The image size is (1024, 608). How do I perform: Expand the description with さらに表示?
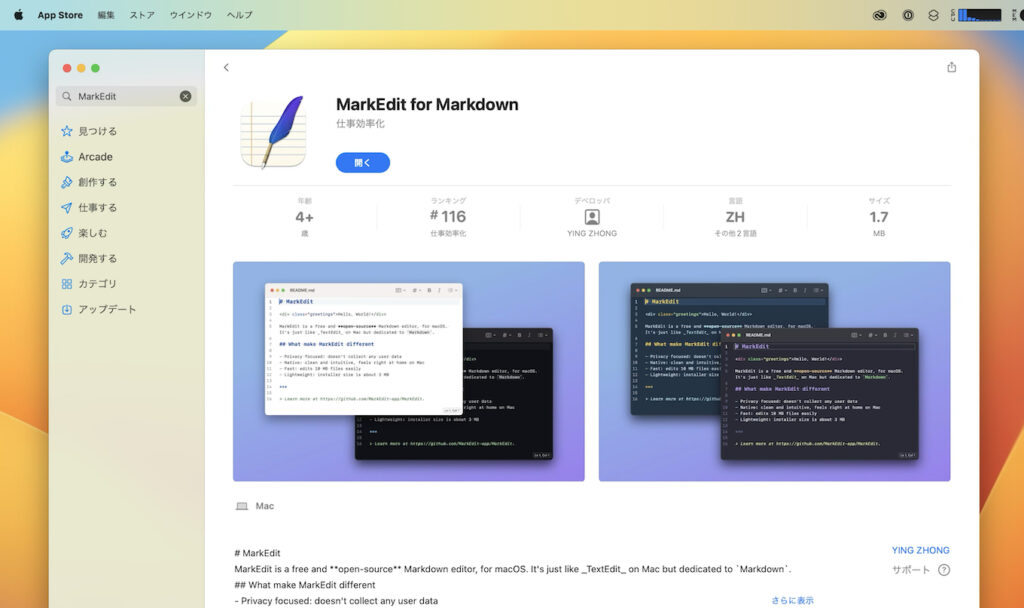789,598
